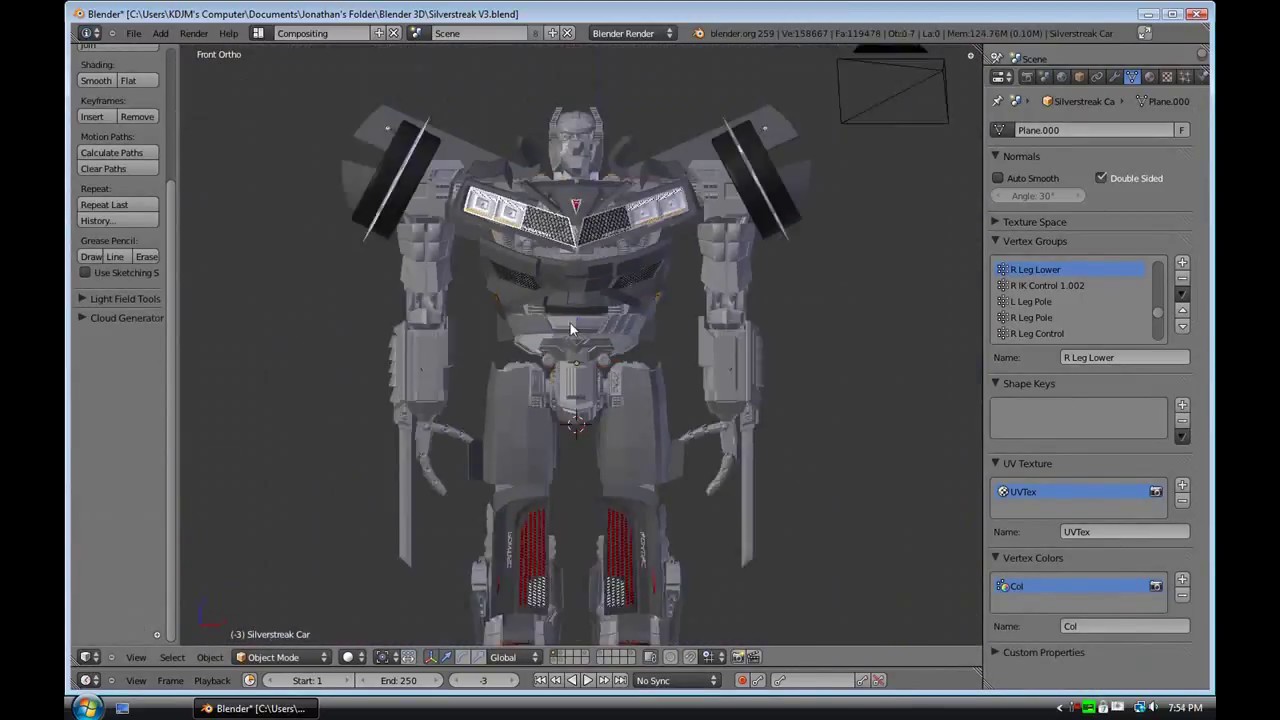Open the viewport shading mode dropdown
The width and height of the screenshot is (1280, 720).
352,657
